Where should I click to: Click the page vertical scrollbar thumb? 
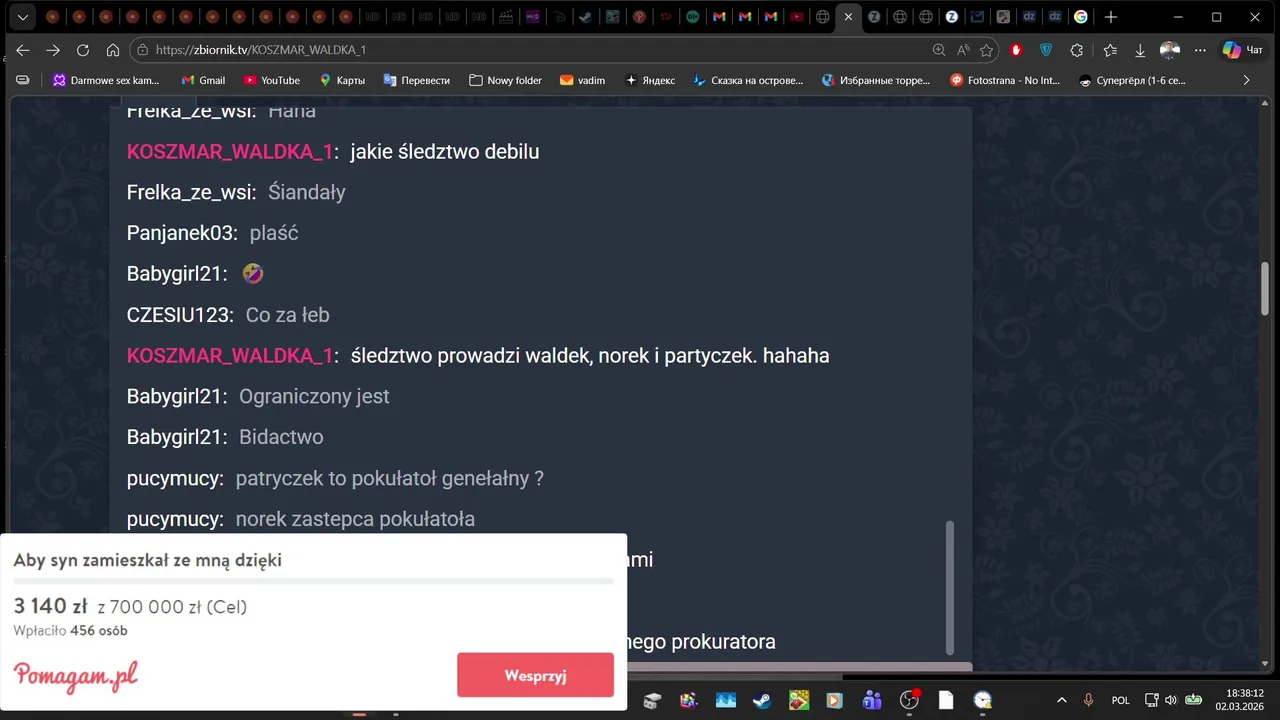click(1265, 289)
